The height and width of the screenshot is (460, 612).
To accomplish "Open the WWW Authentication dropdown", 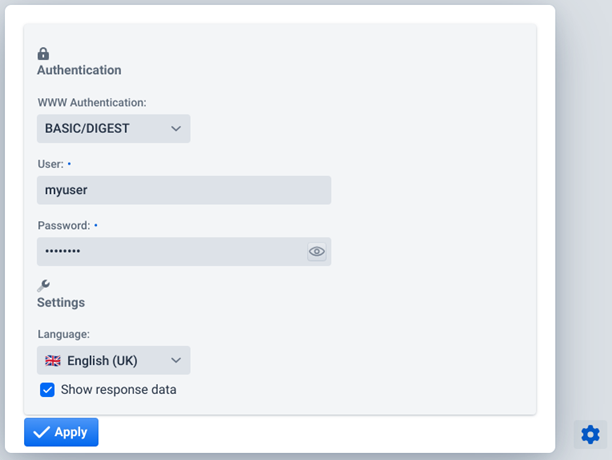I will [114, 128].
